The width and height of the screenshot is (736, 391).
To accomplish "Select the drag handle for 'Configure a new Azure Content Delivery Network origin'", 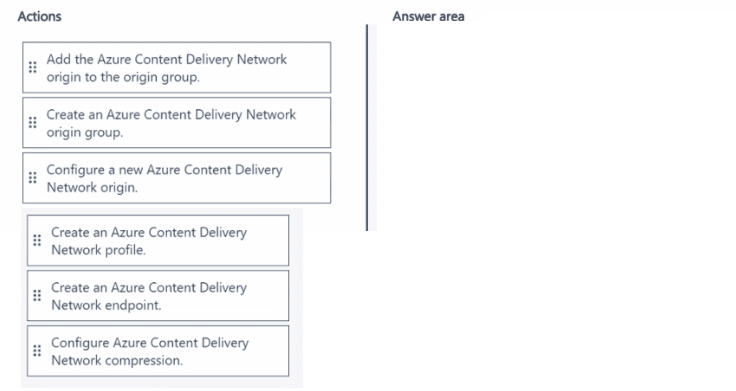I will pos(32,178).
